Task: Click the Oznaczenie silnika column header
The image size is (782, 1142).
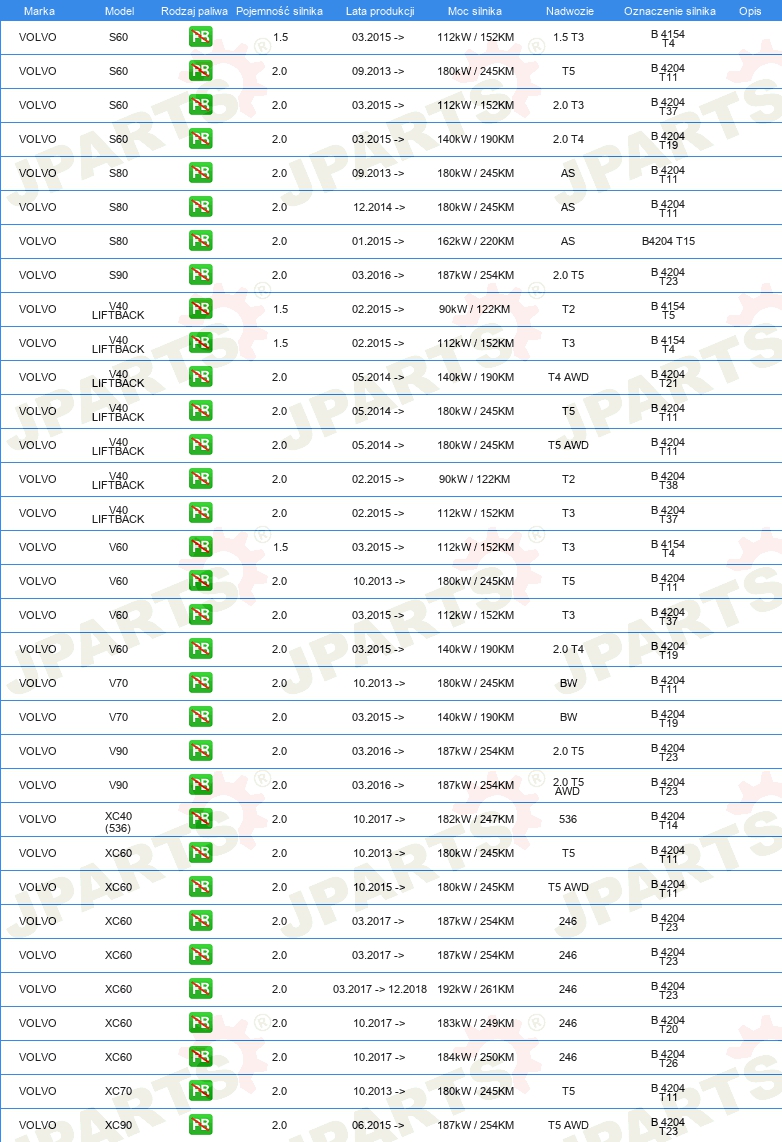Action: tap(670, 11)
